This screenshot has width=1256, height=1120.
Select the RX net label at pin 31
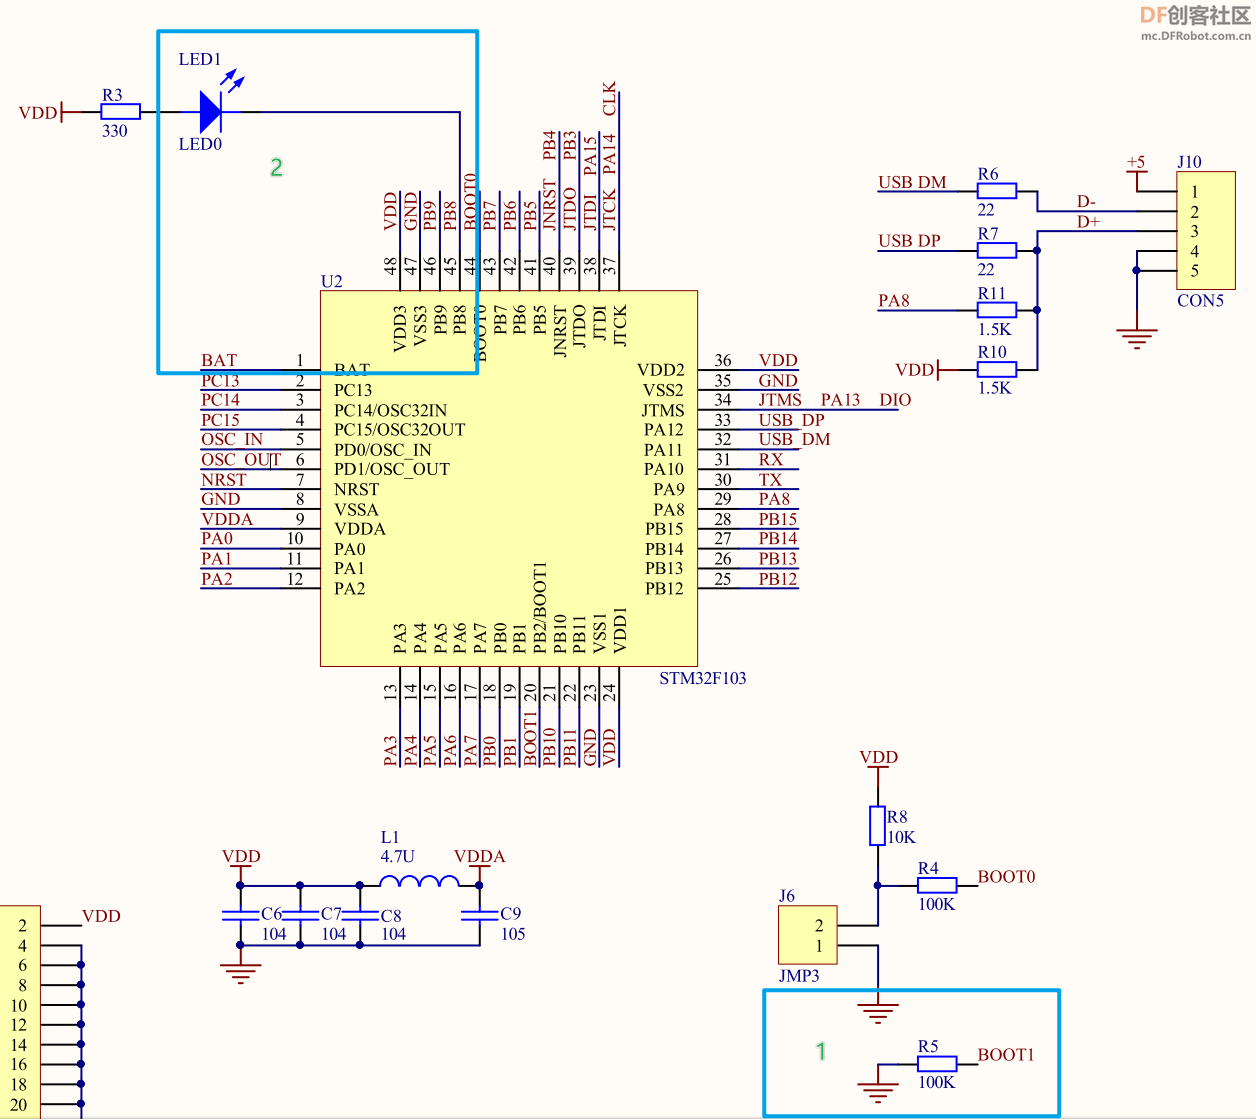[770, 460]
